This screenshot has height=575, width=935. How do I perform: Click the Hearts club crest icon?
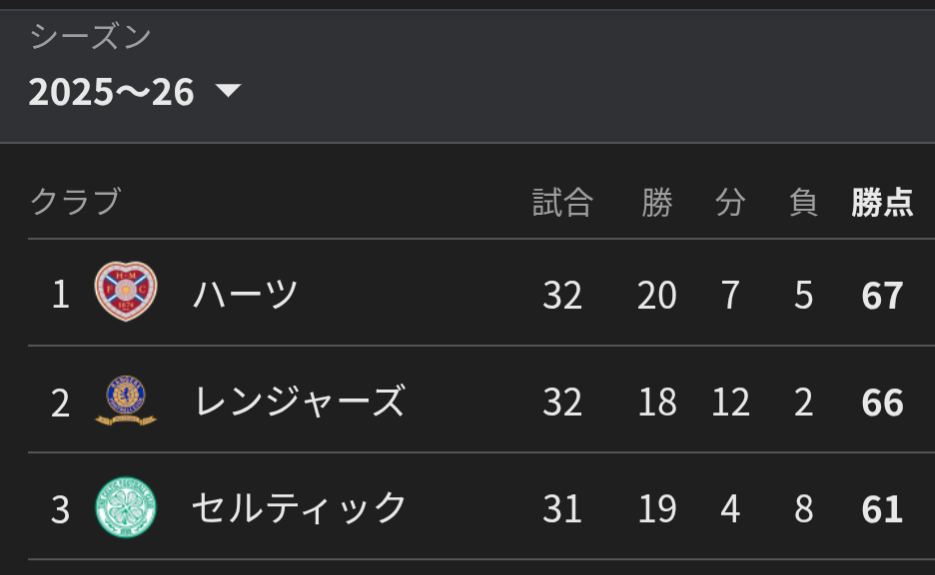[125, 292]
